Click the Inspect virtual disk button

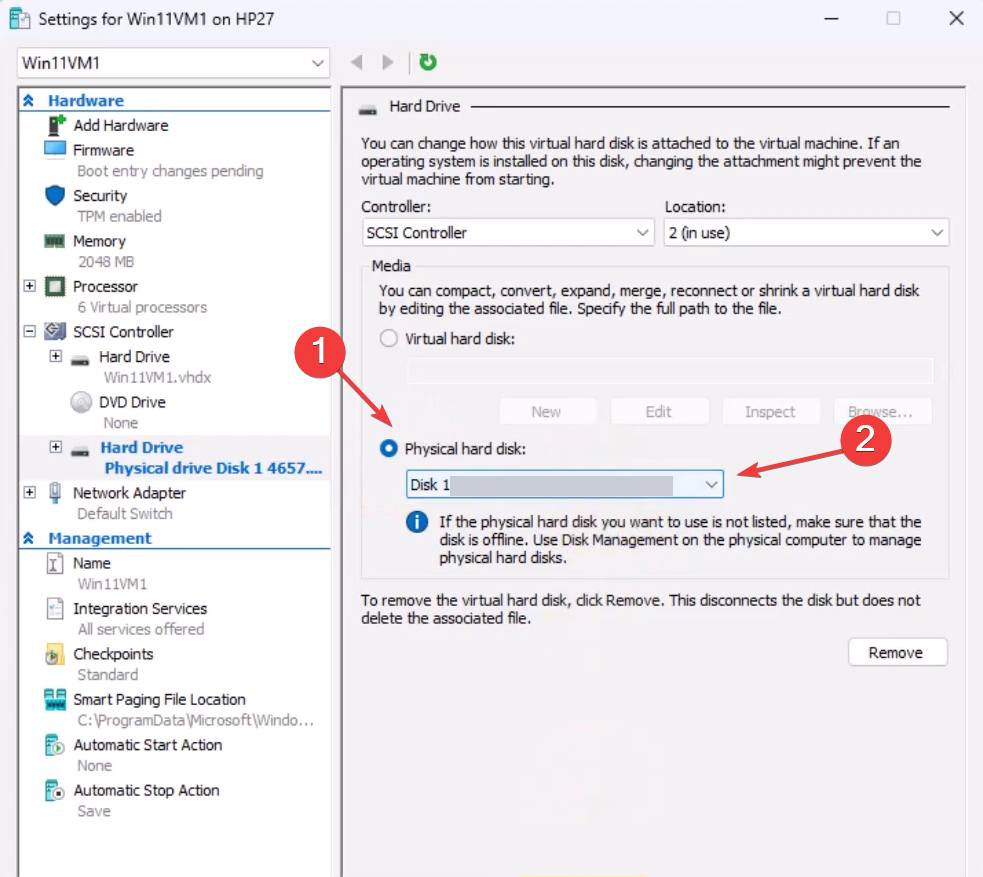770,411
